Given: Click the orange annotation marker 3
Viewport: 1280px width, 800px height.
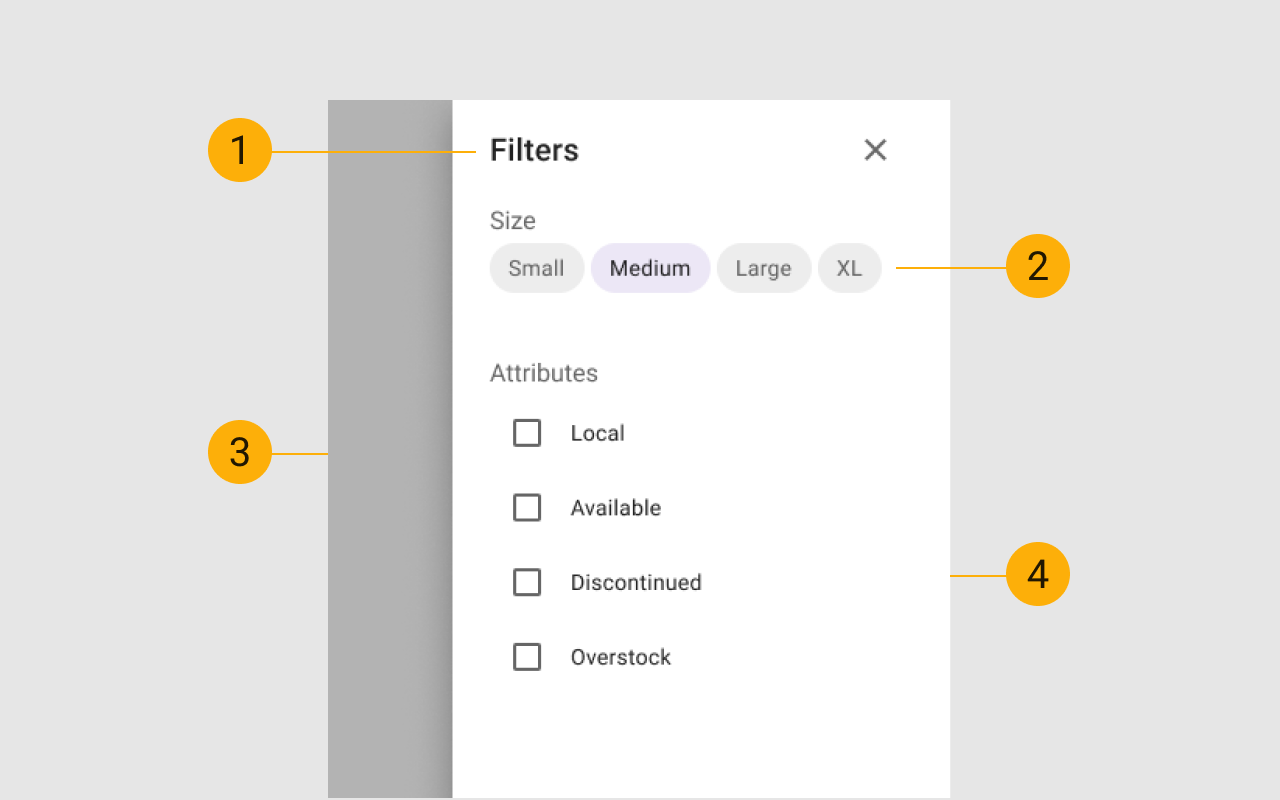Looking at the screenshot, I should pos(240,452).
